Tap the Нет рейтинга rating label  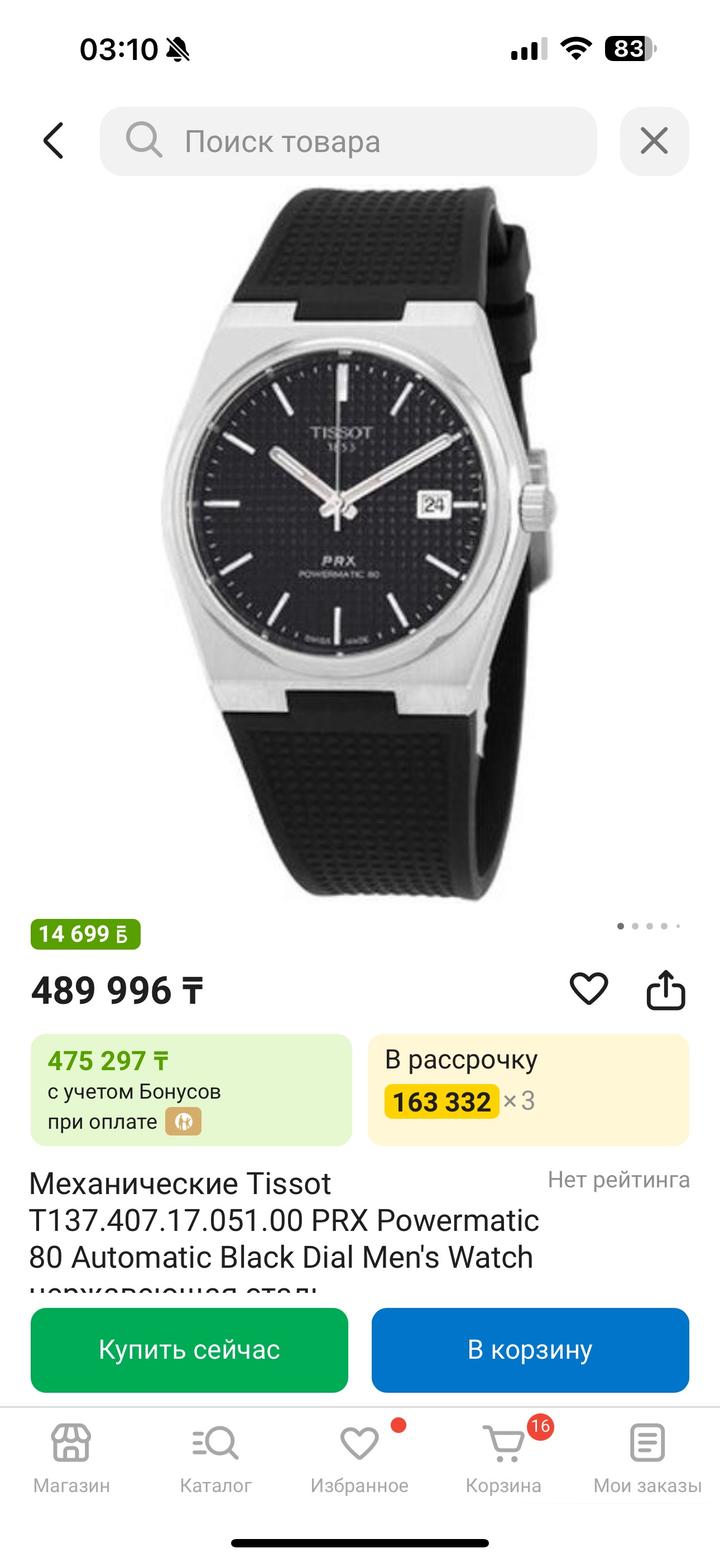coord(618,1180)
